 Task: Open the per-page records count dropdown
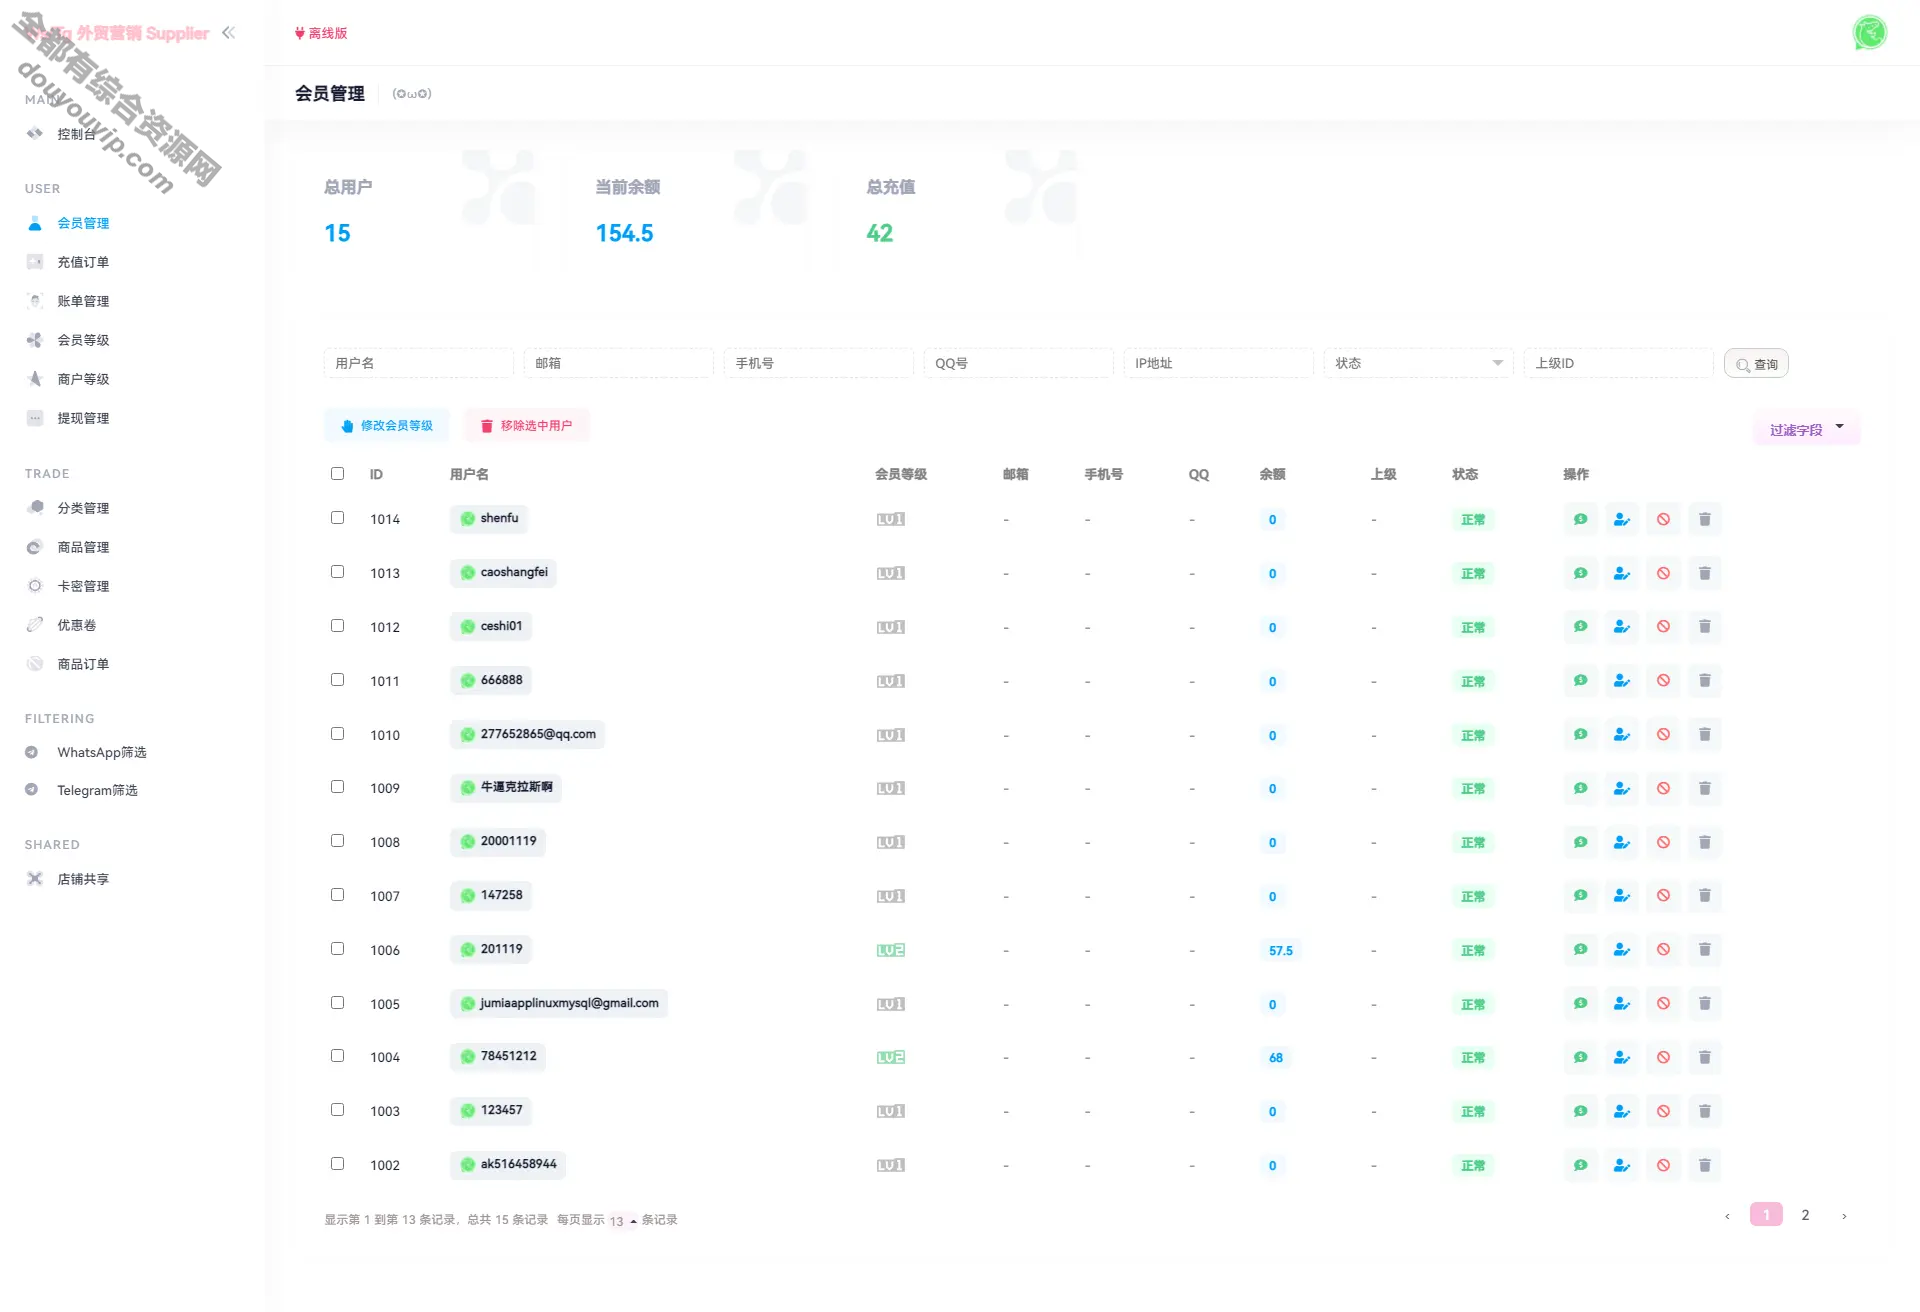click(622, 1221)
